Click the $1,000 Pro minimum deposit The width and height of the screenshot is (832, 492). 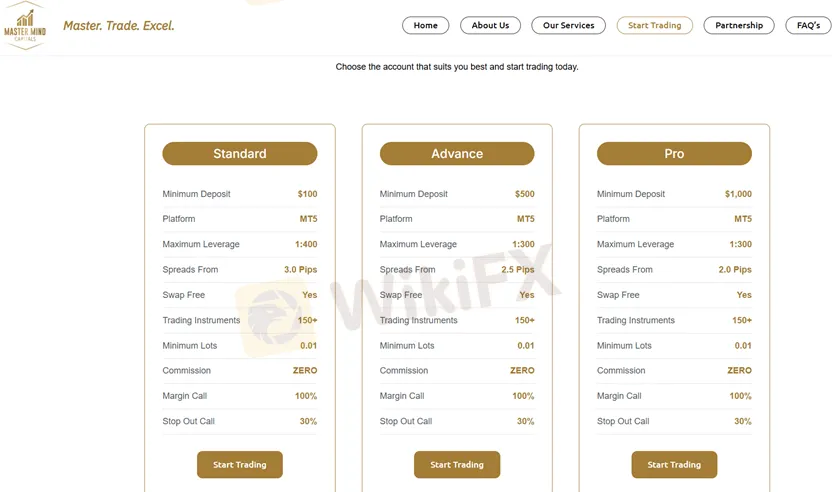tap(738, 194)
